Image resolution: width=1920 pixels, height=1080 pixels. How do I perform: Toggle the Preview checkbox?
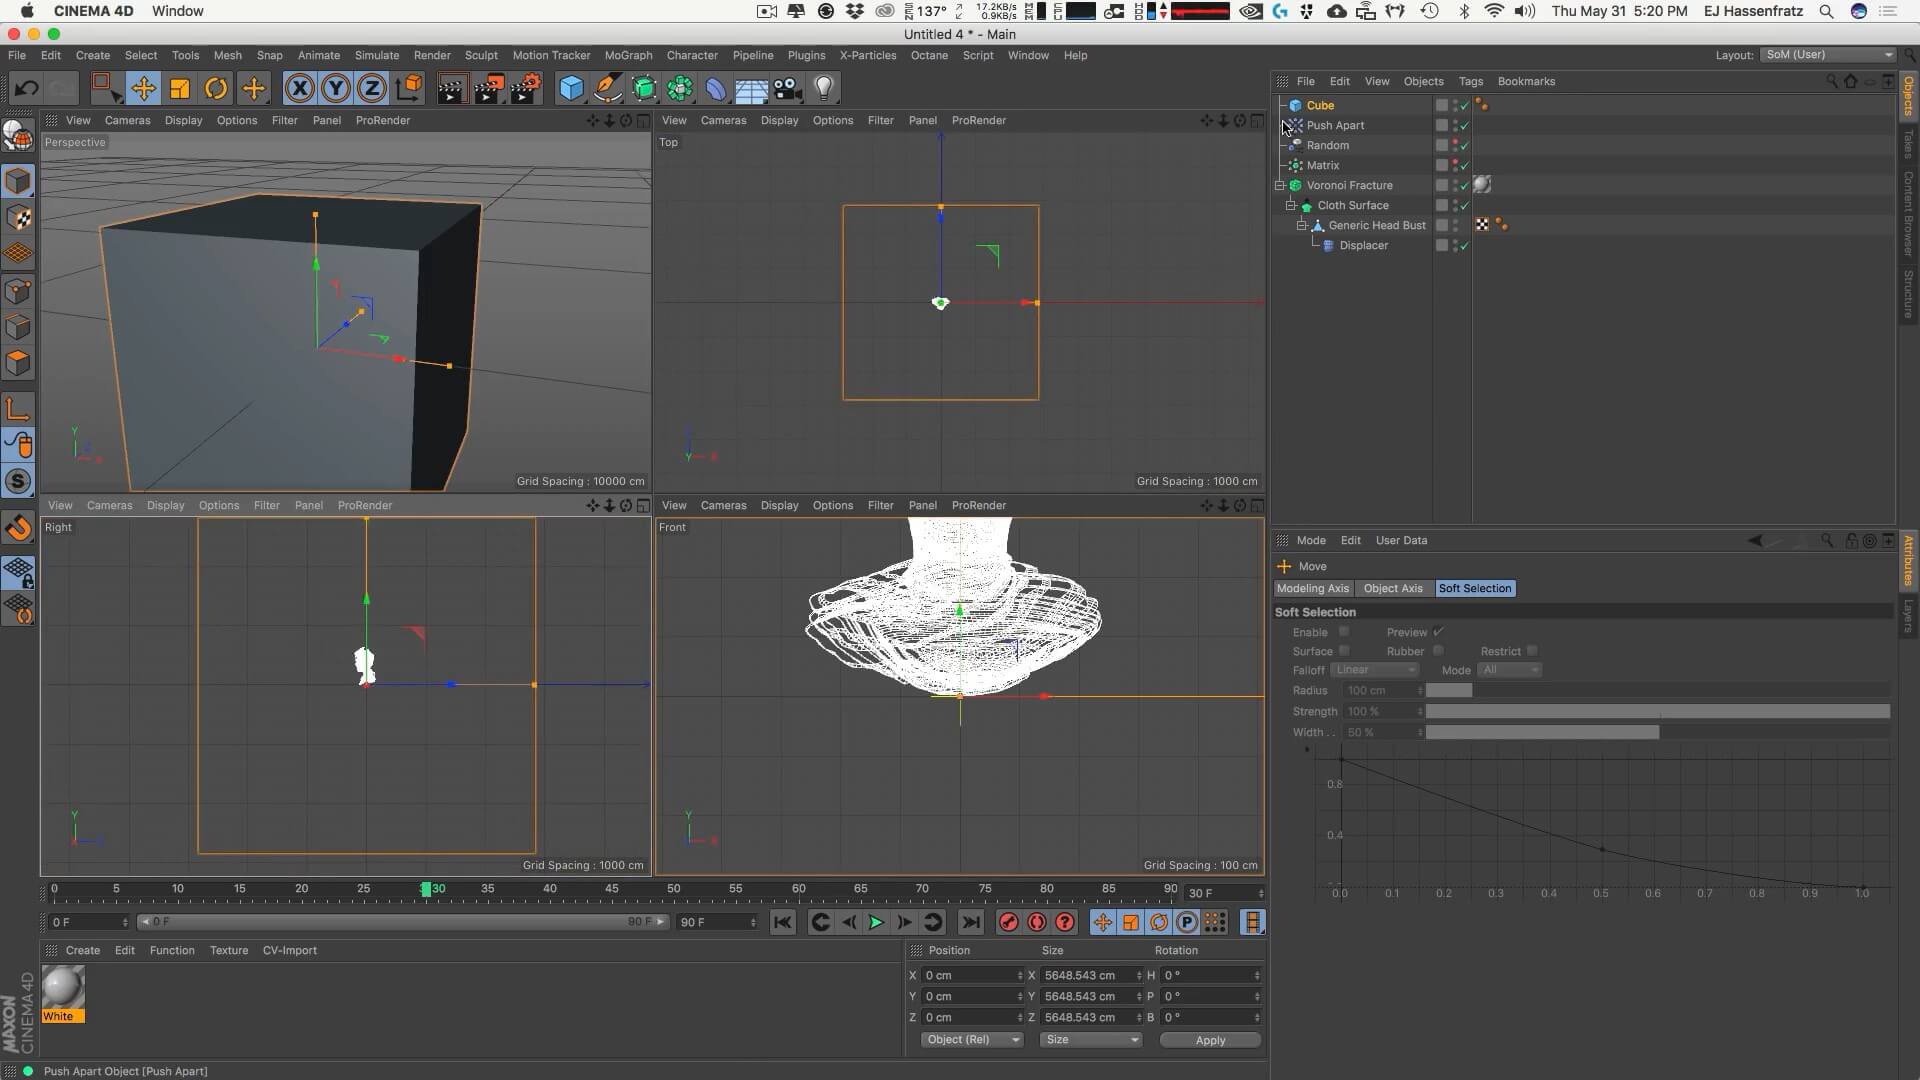[x=1438, y=632]
